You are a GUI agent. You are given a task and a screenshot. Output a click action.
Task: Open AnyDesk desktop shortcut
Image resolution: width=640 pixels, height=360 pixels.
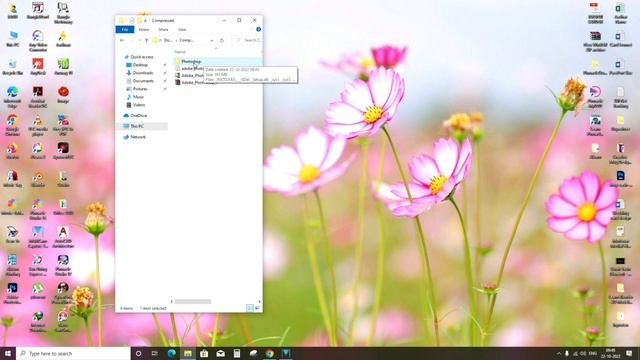(38, 67)
